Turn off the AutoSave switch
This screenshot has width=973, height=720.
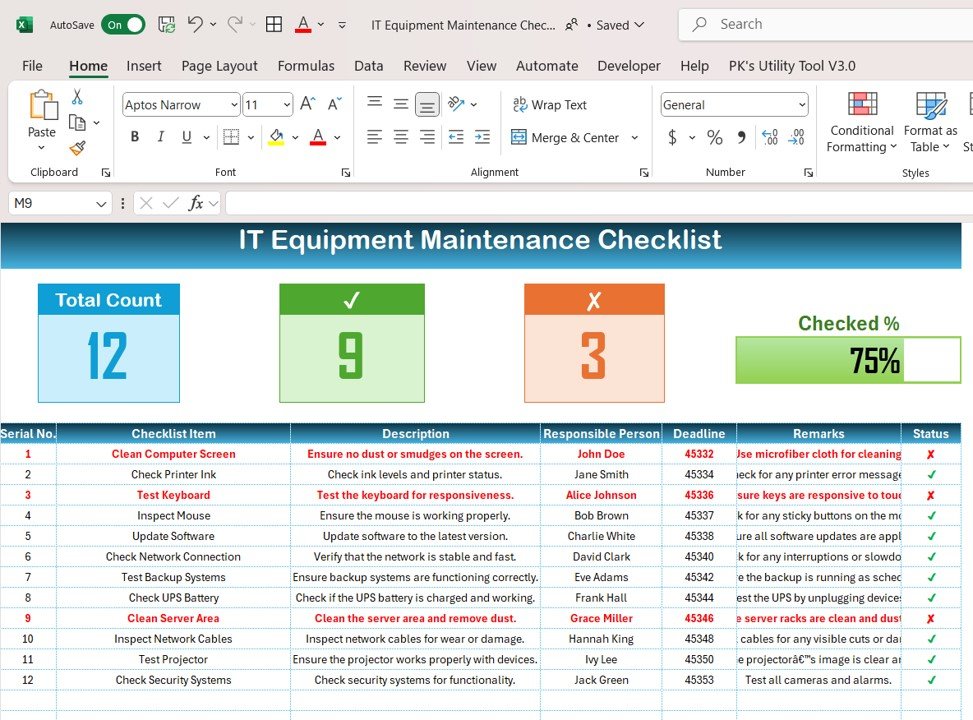coord(123,25)
